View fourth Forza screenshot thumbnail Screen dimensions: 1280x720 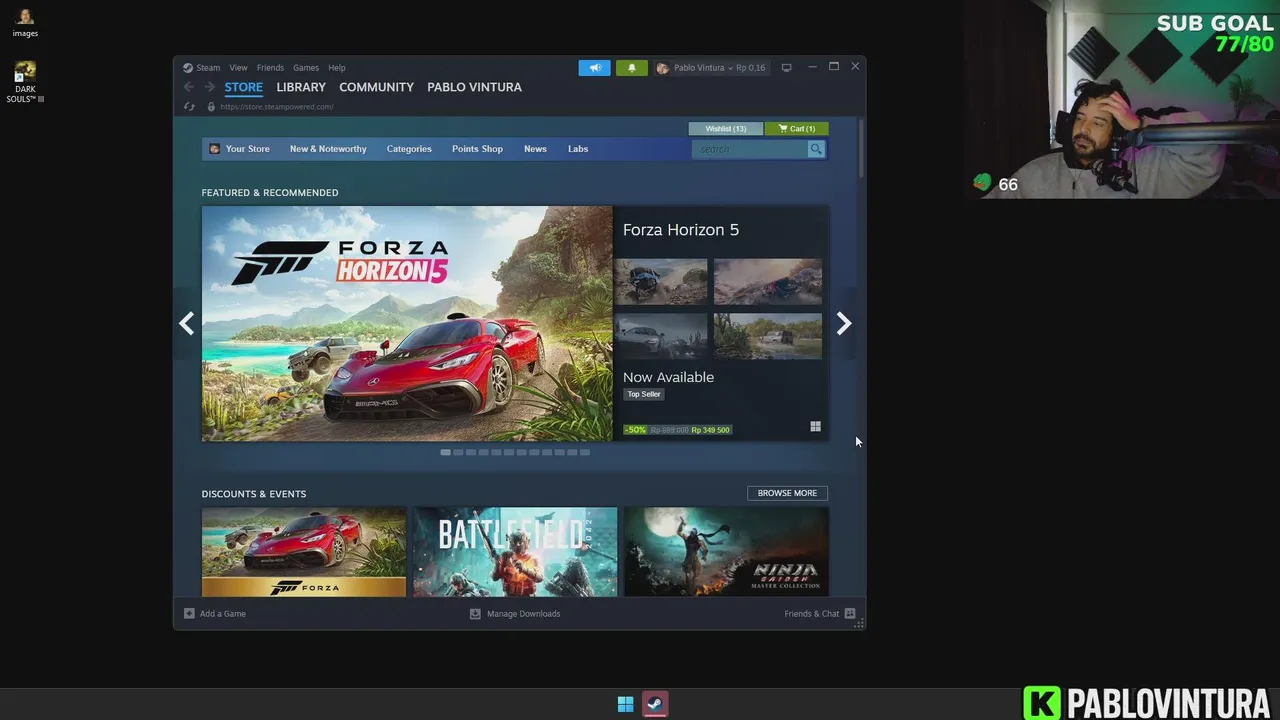pyautogui.click(x=768, y=335)
